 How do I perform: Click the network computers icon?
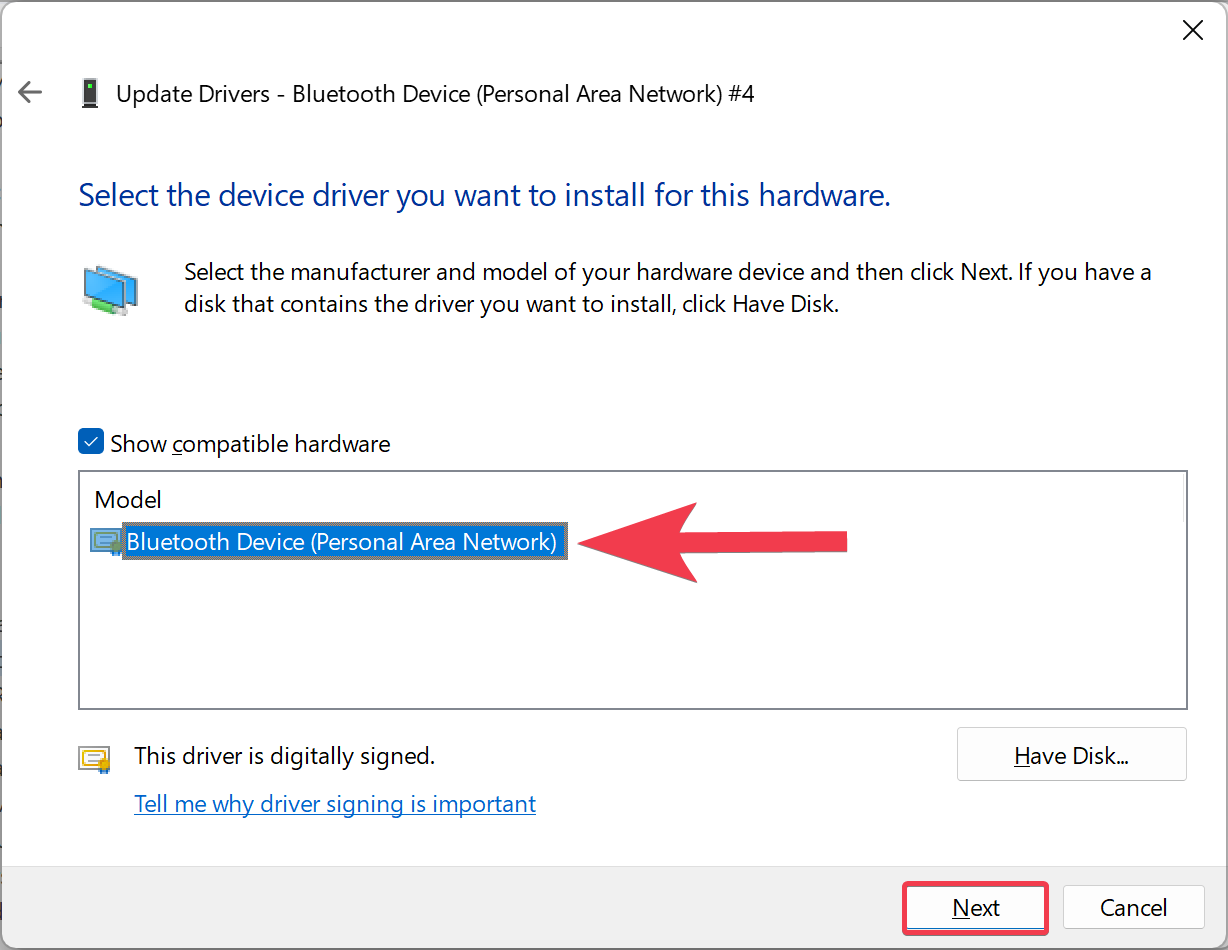pos(109,290)
